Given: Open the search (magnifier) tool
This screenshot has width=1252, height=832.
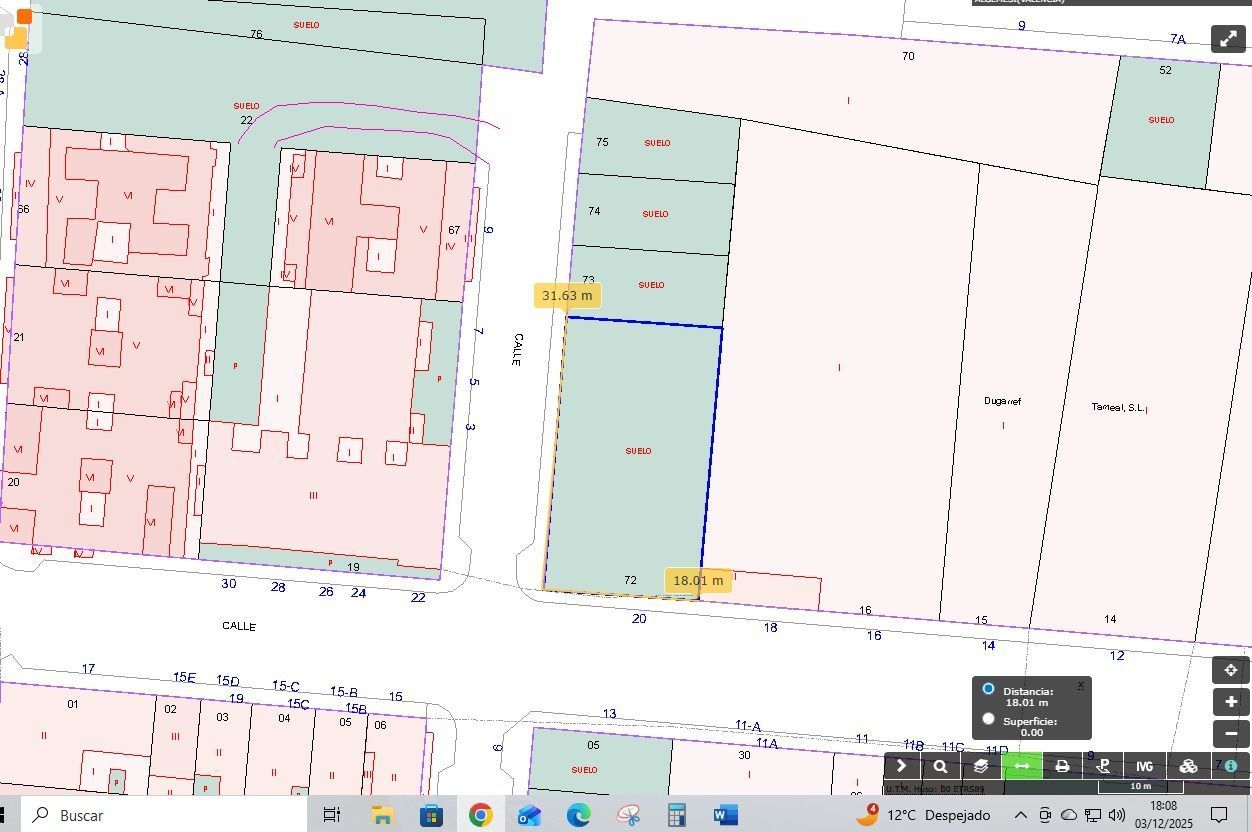Looking at the screenshot, I should (940, 766).
